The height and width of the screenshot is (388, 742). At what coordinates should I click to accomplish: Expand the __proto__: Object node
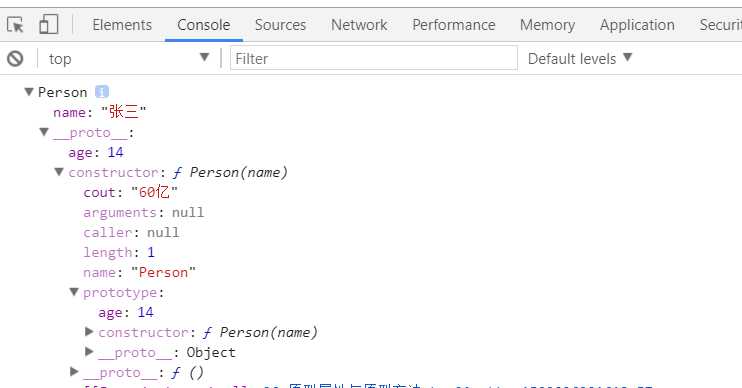tap(89, 352)
